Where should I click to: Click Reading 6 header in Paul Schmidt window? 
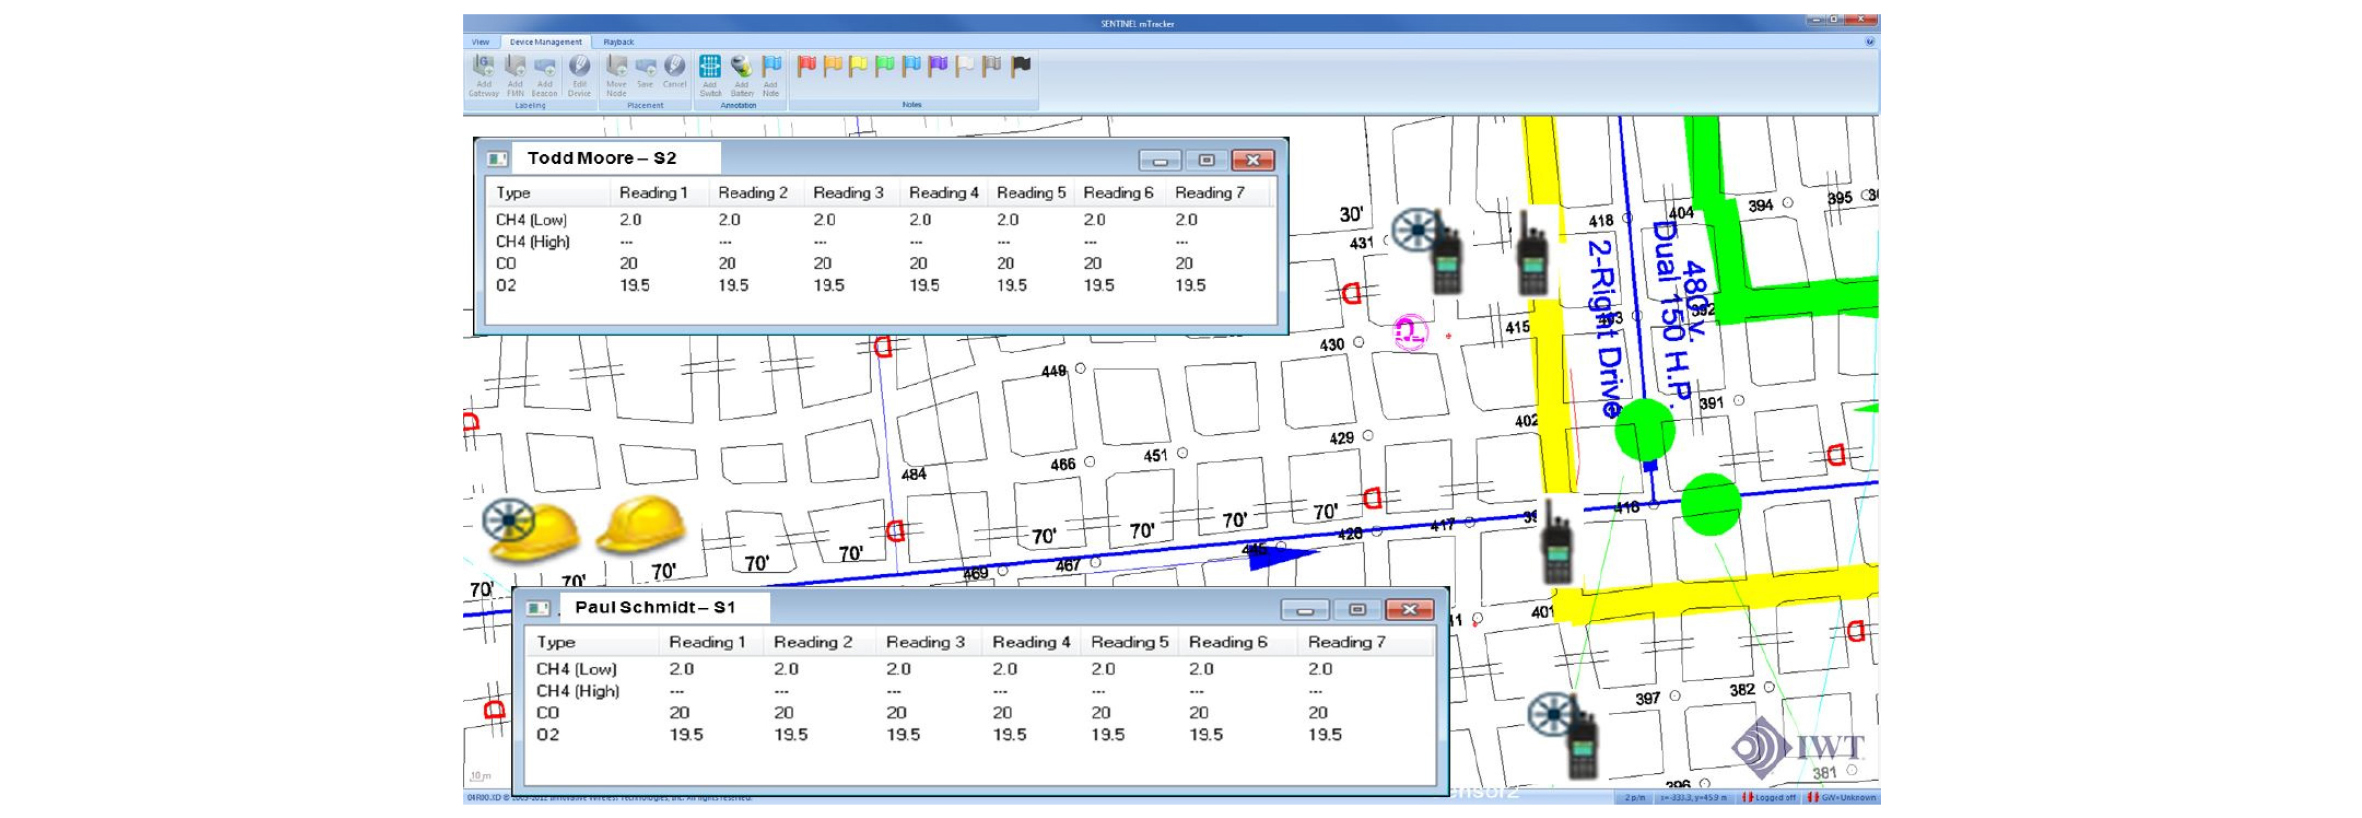[1228, 642]
